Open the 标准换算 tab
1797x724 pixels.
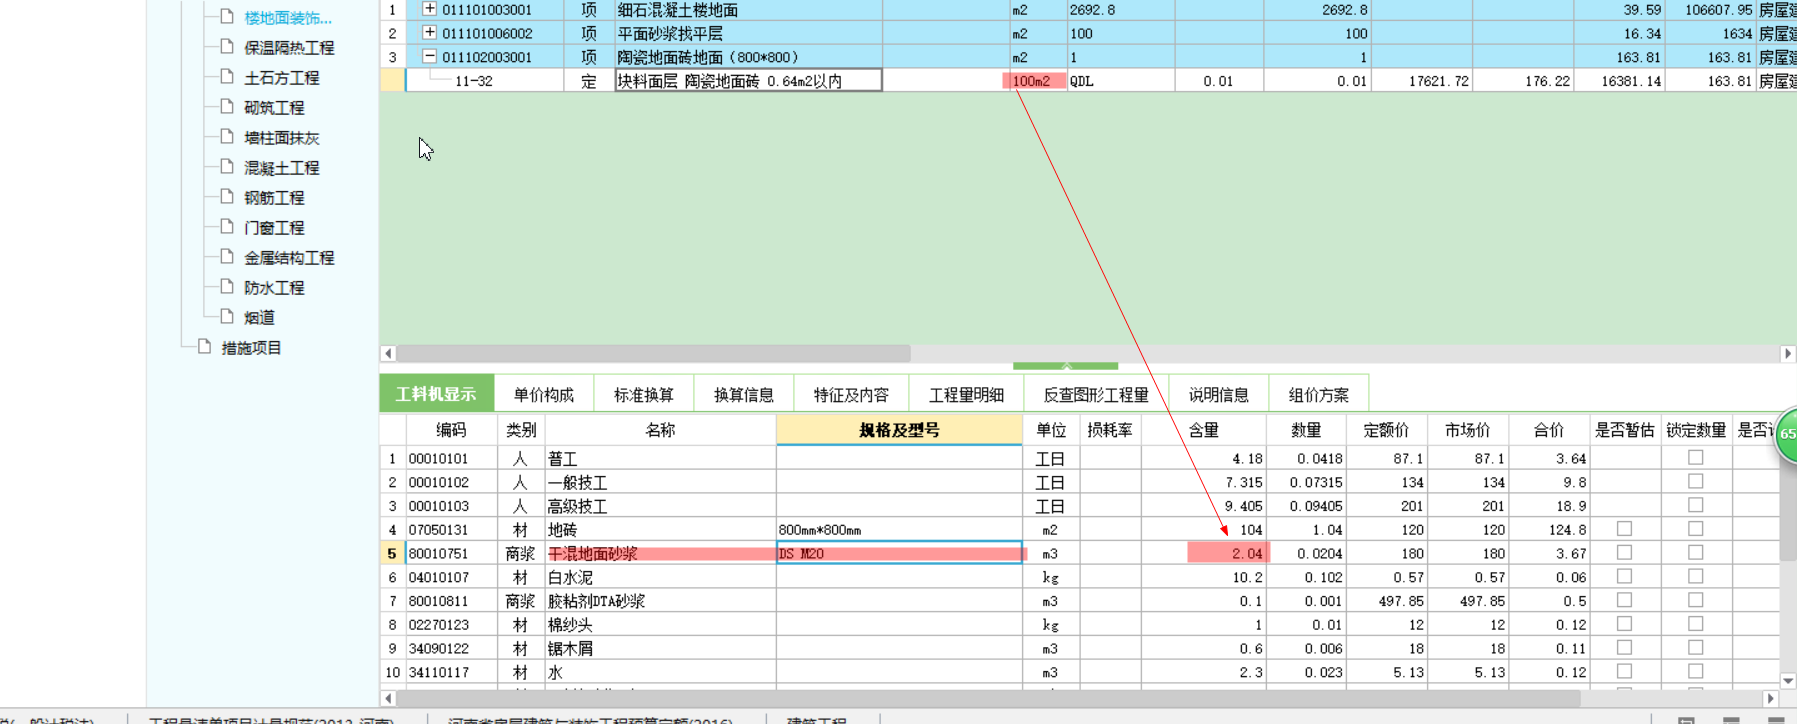(x=643, y=394)
